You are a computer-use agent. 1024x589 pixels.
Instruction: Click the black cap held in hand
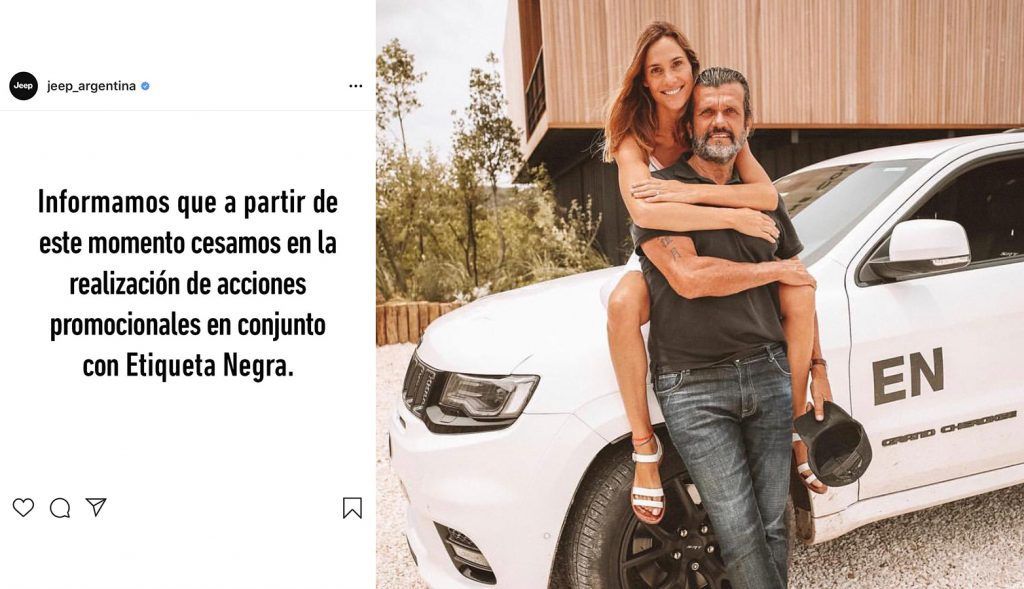pyautogui.click(x=833, y=443)
